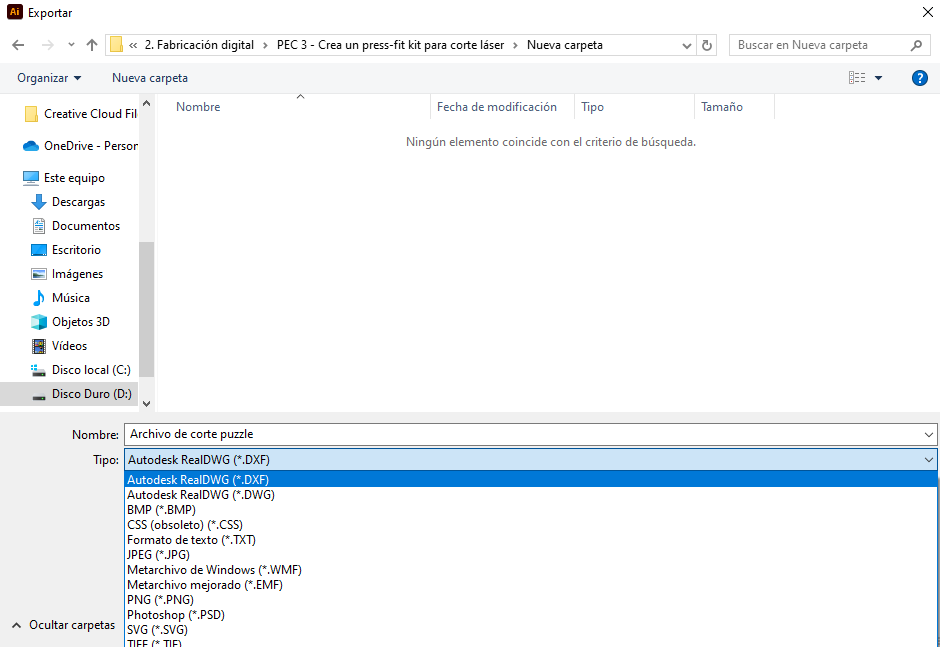Screen dimensions: 940x647
Task: Click Ocultar carpetas toggle
Action: coord(64,625)
